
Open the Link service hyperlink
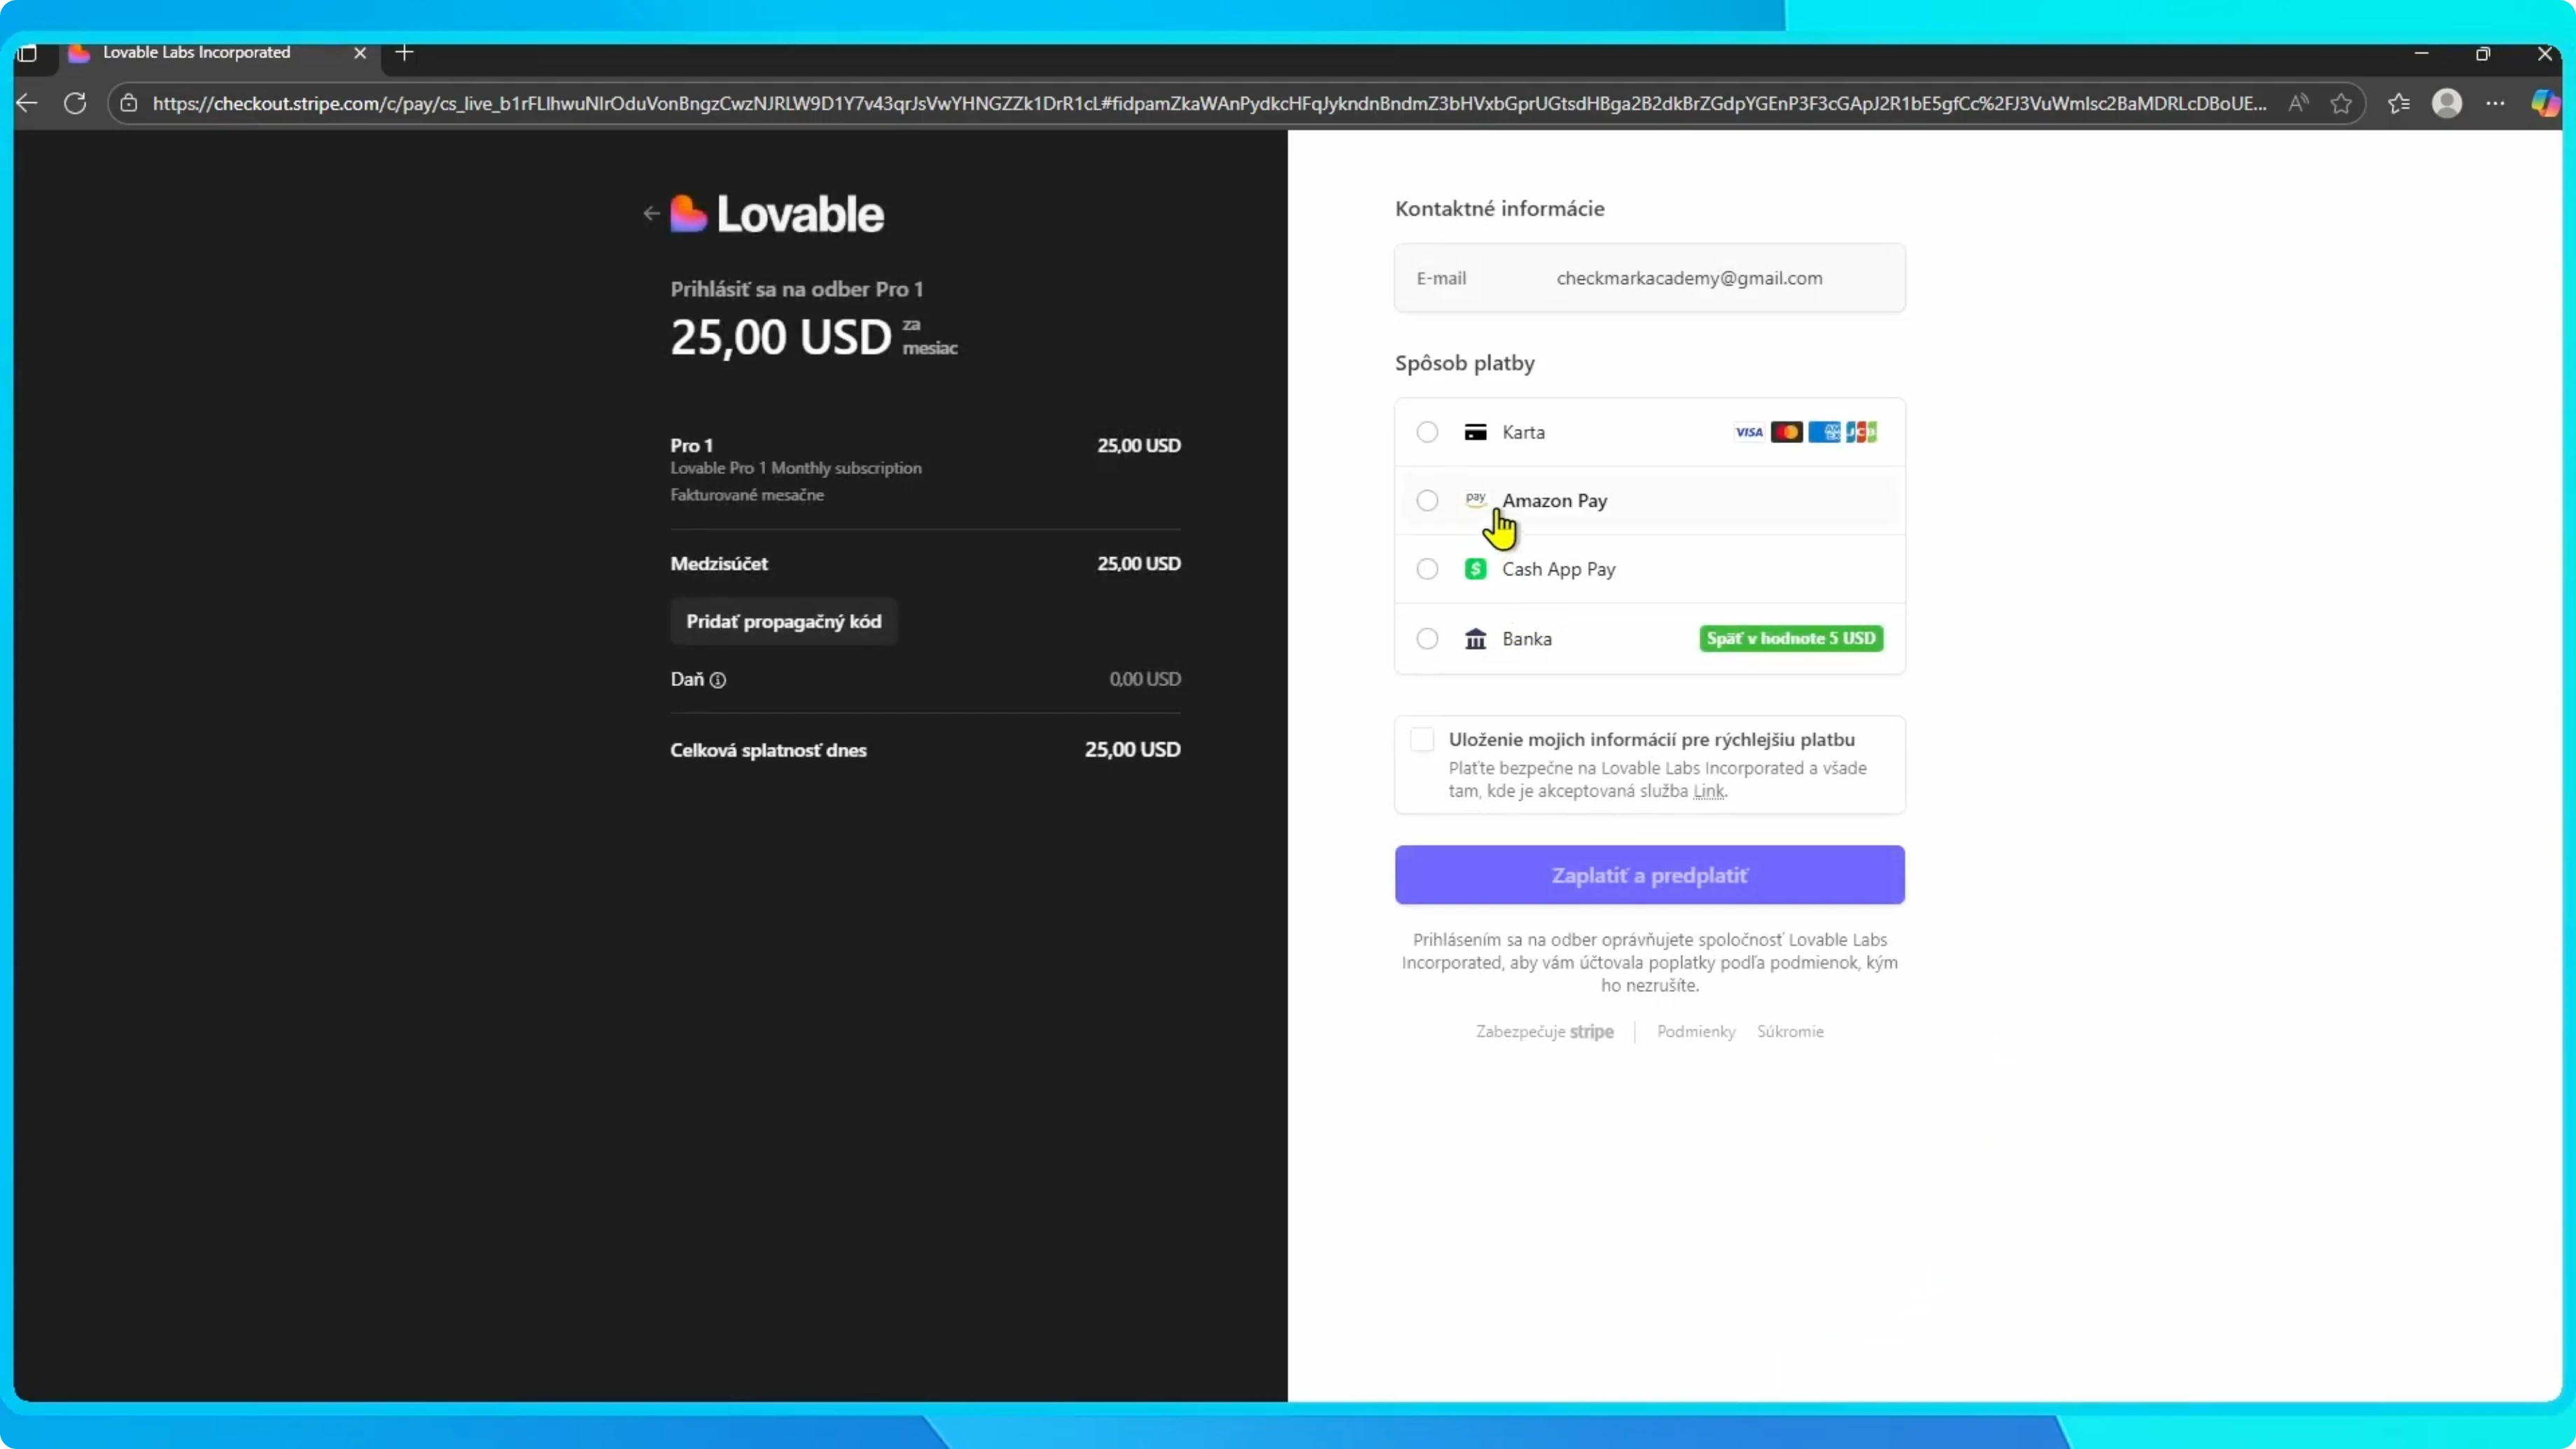tap(1708, 791)
